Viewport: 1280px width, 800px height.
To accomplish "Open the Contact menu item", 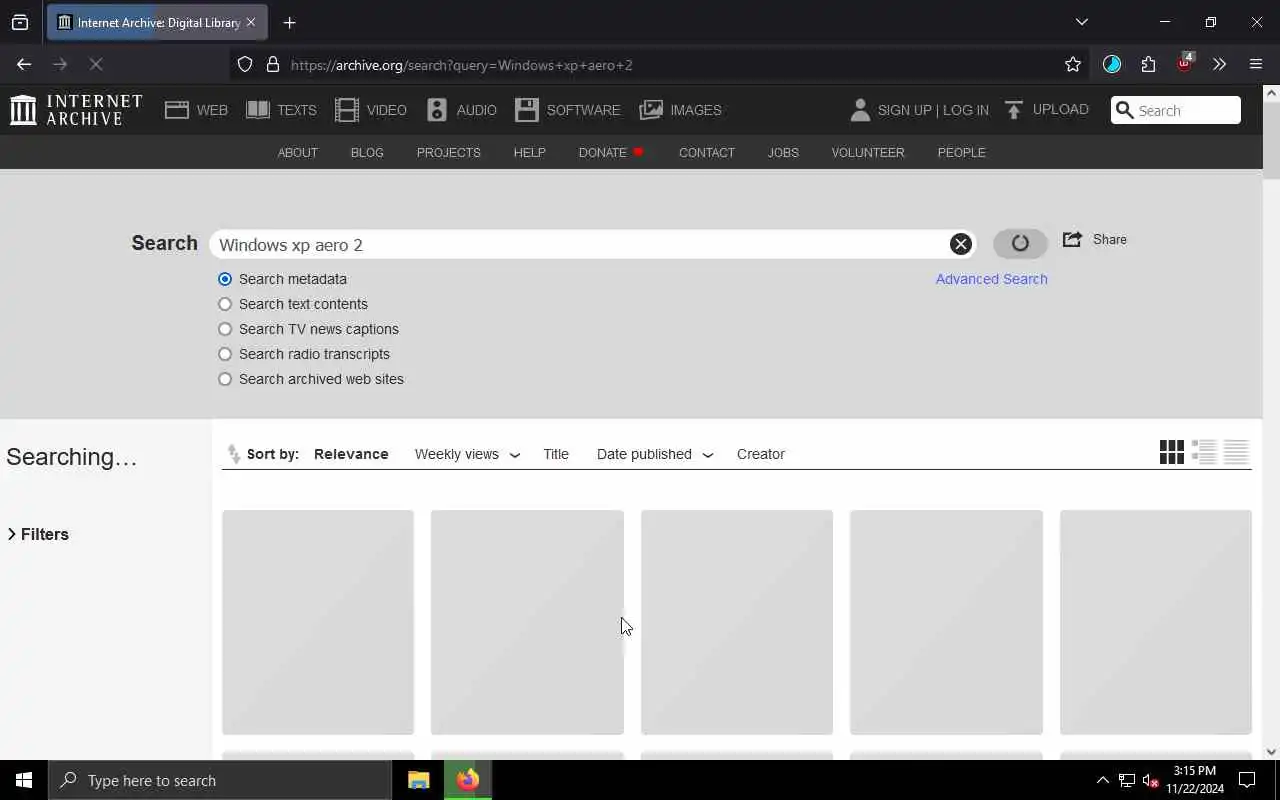I will 706,152.
